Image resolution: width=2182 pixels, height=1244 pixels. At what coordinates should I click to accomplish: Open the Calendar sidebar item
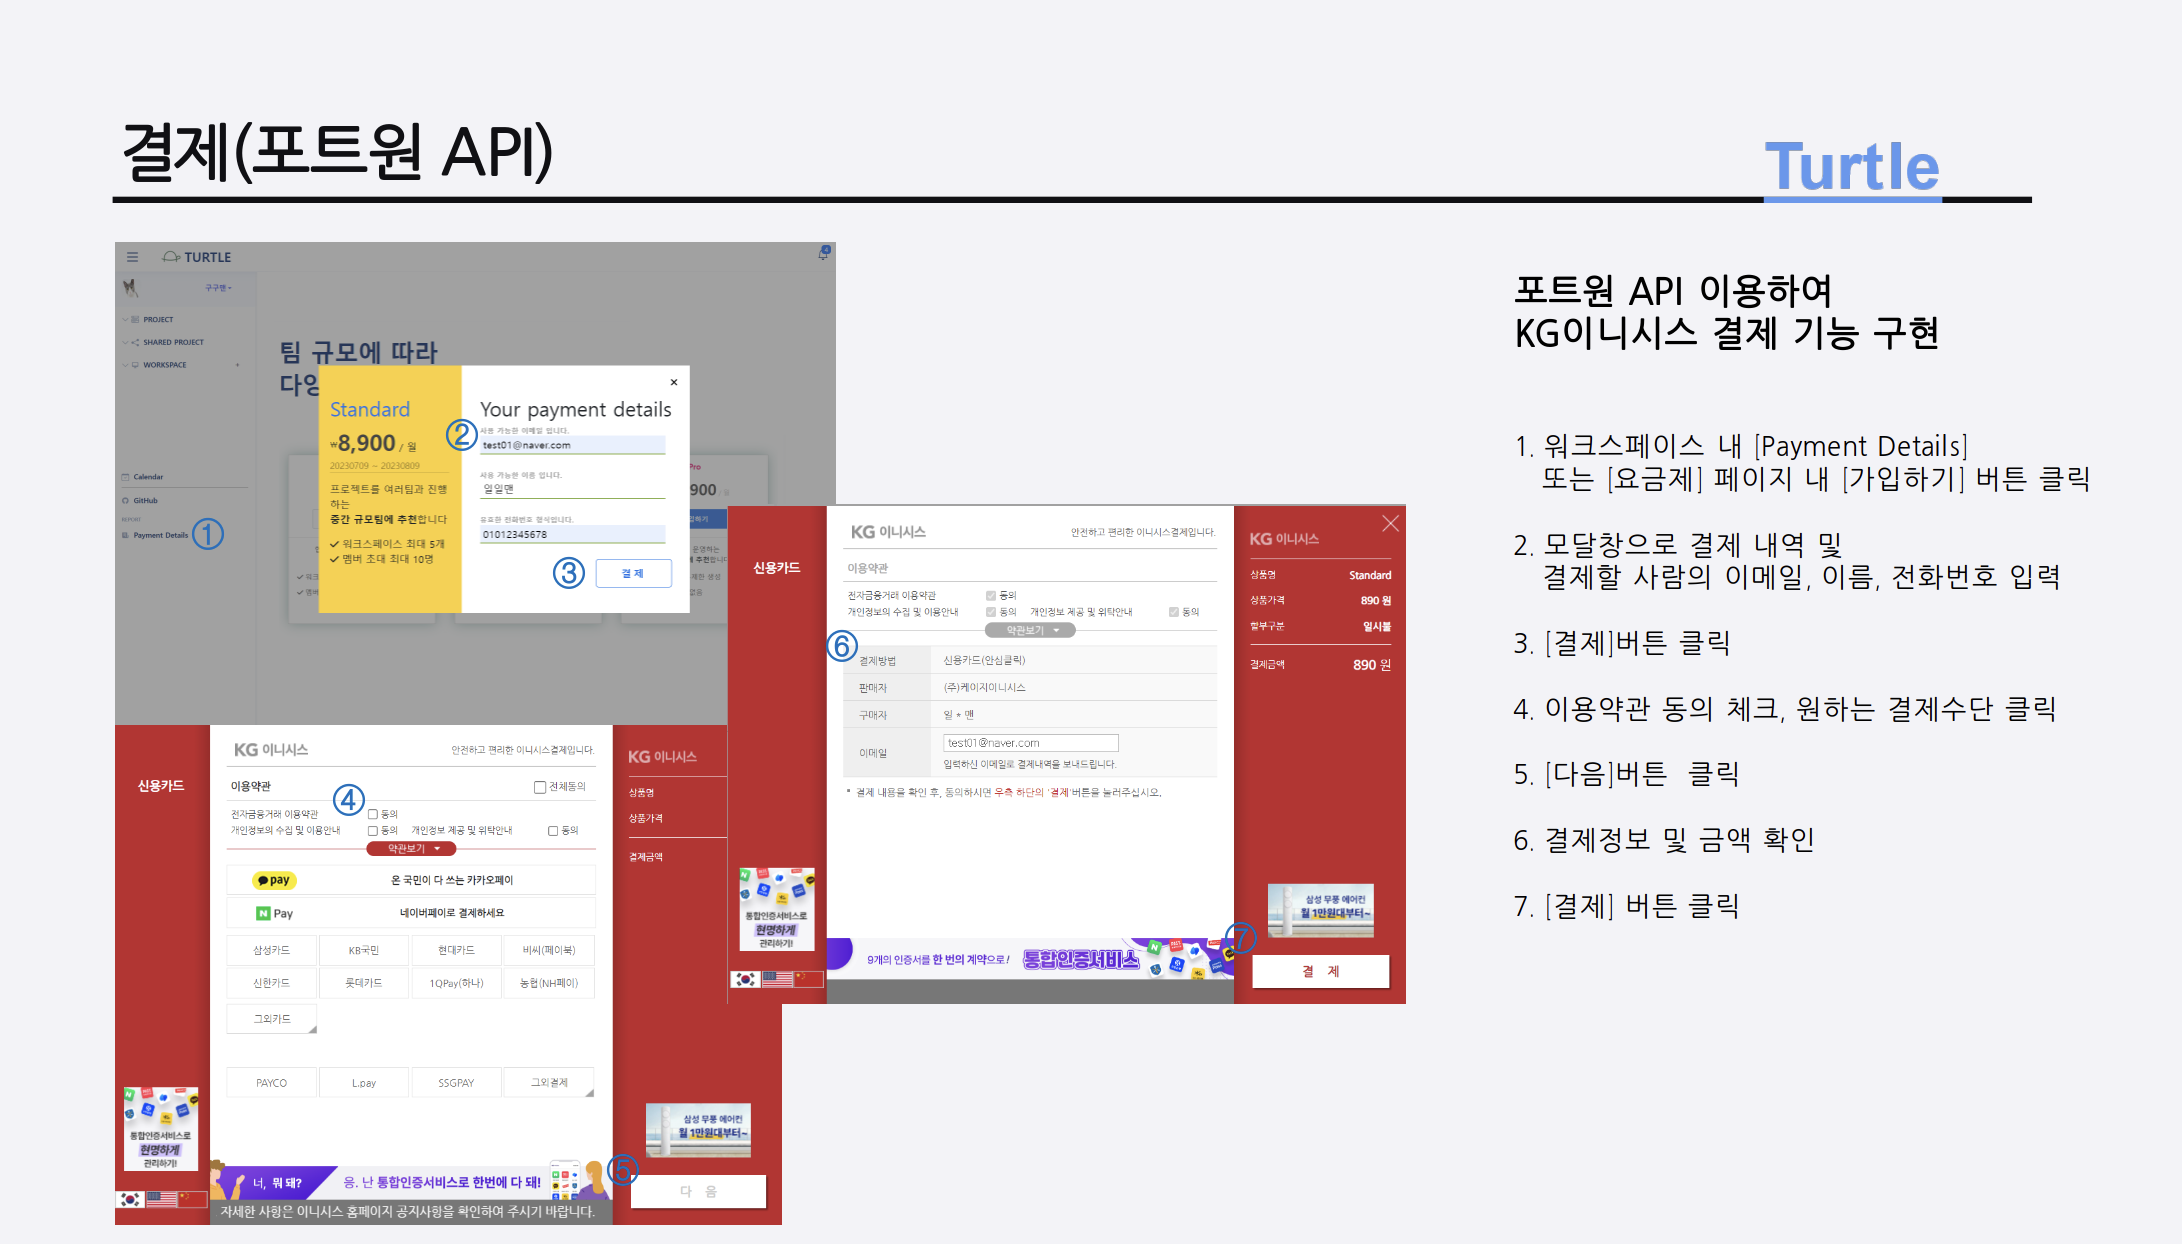coord(148,477)
